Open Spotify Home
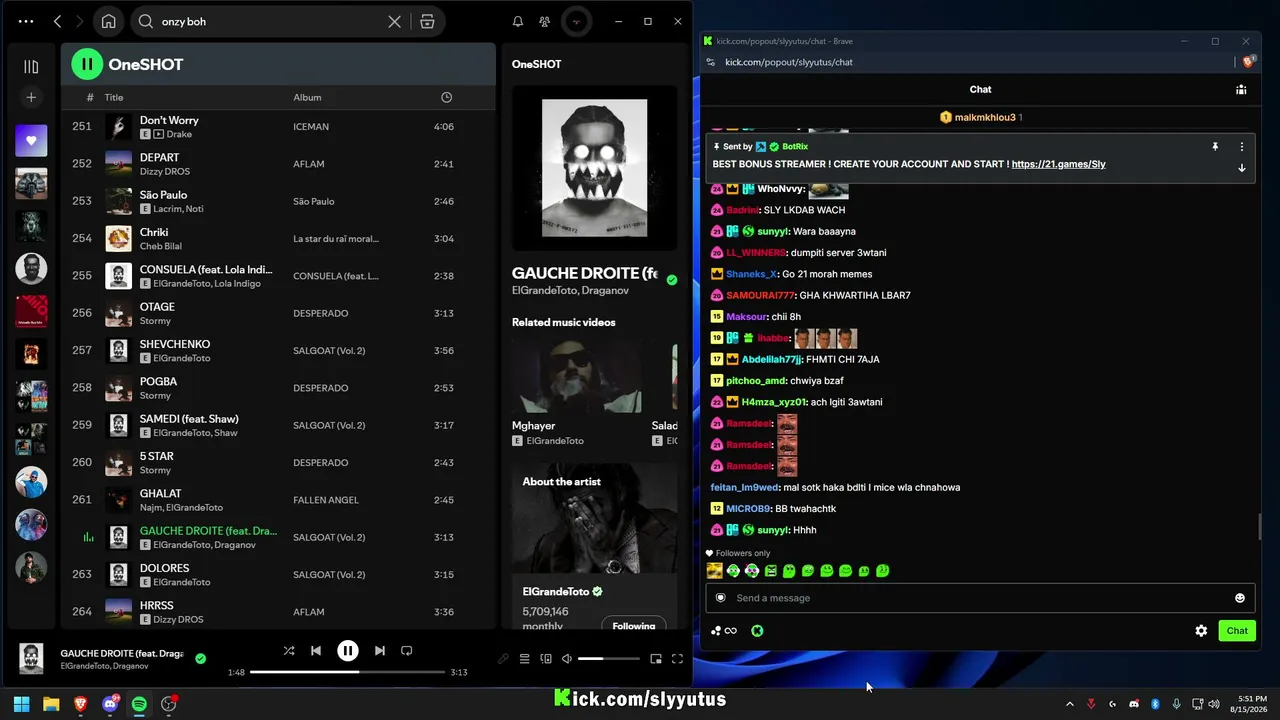The height and width of the screenshot is (720, 1280). [108, 21]
